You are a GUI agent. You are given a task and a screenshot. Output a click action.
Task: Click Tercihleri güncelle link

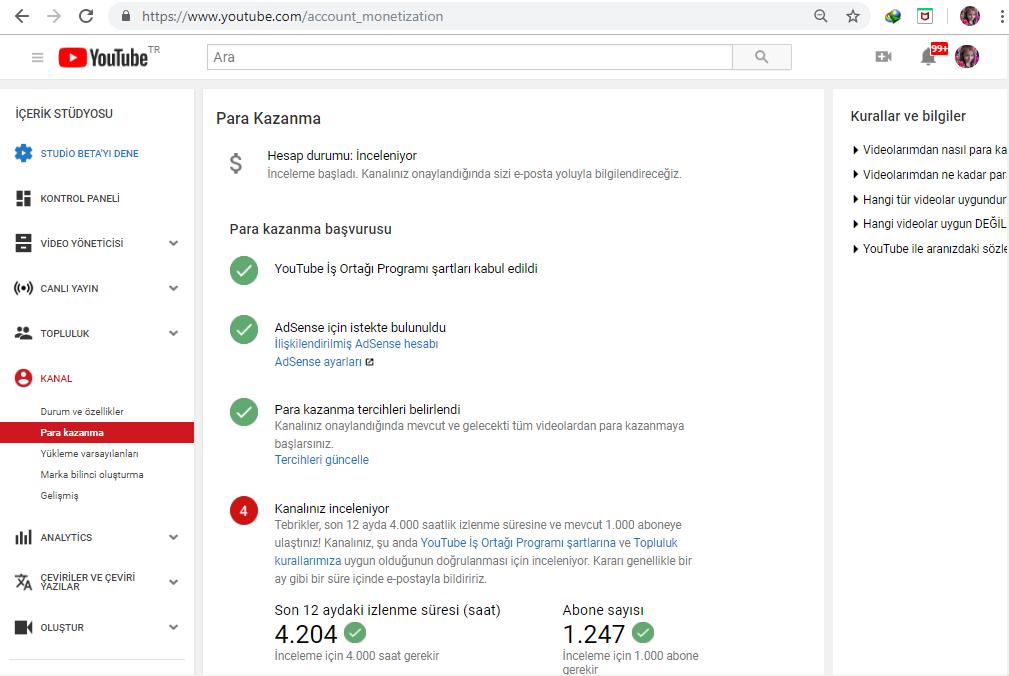(x=322, y=460)
